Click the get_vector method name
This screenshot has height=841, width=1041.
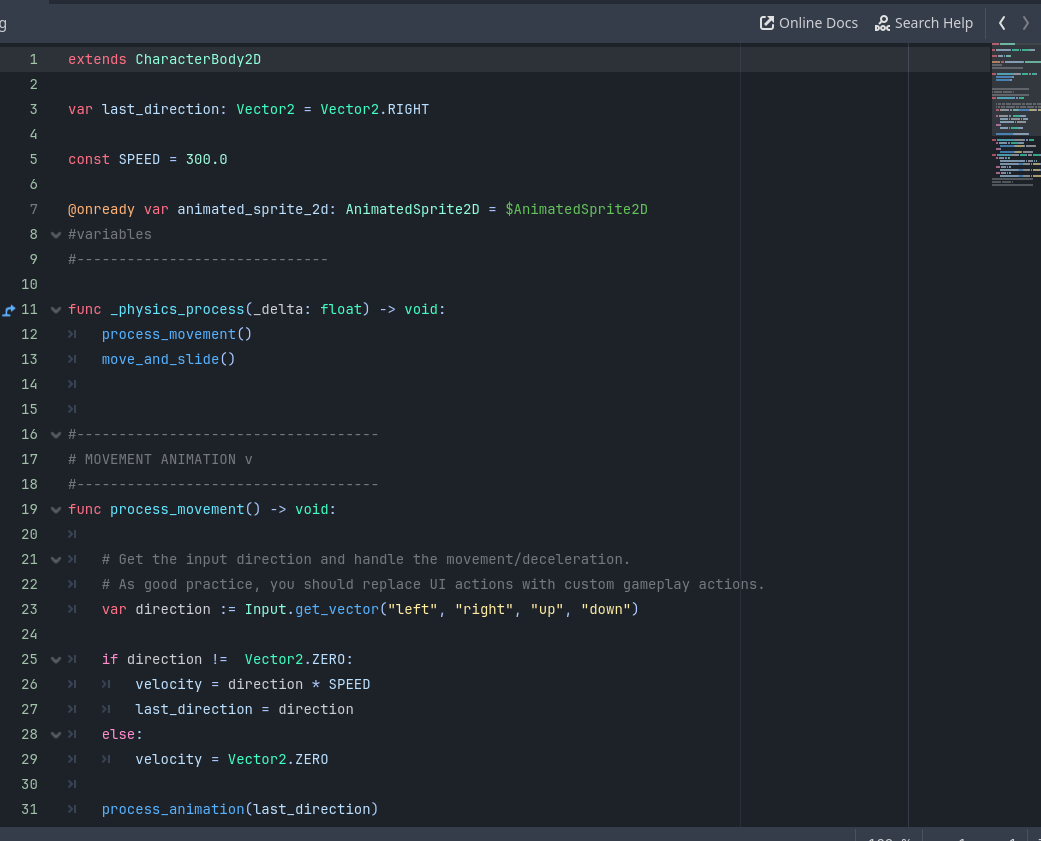point(337,609)
